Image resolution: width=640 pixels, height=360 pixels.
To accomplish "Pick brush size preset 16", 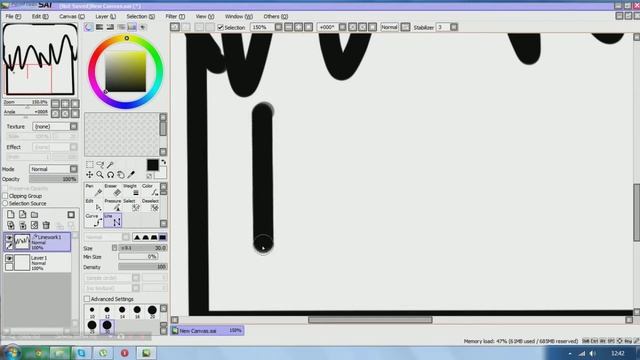I will click(137, 312).
